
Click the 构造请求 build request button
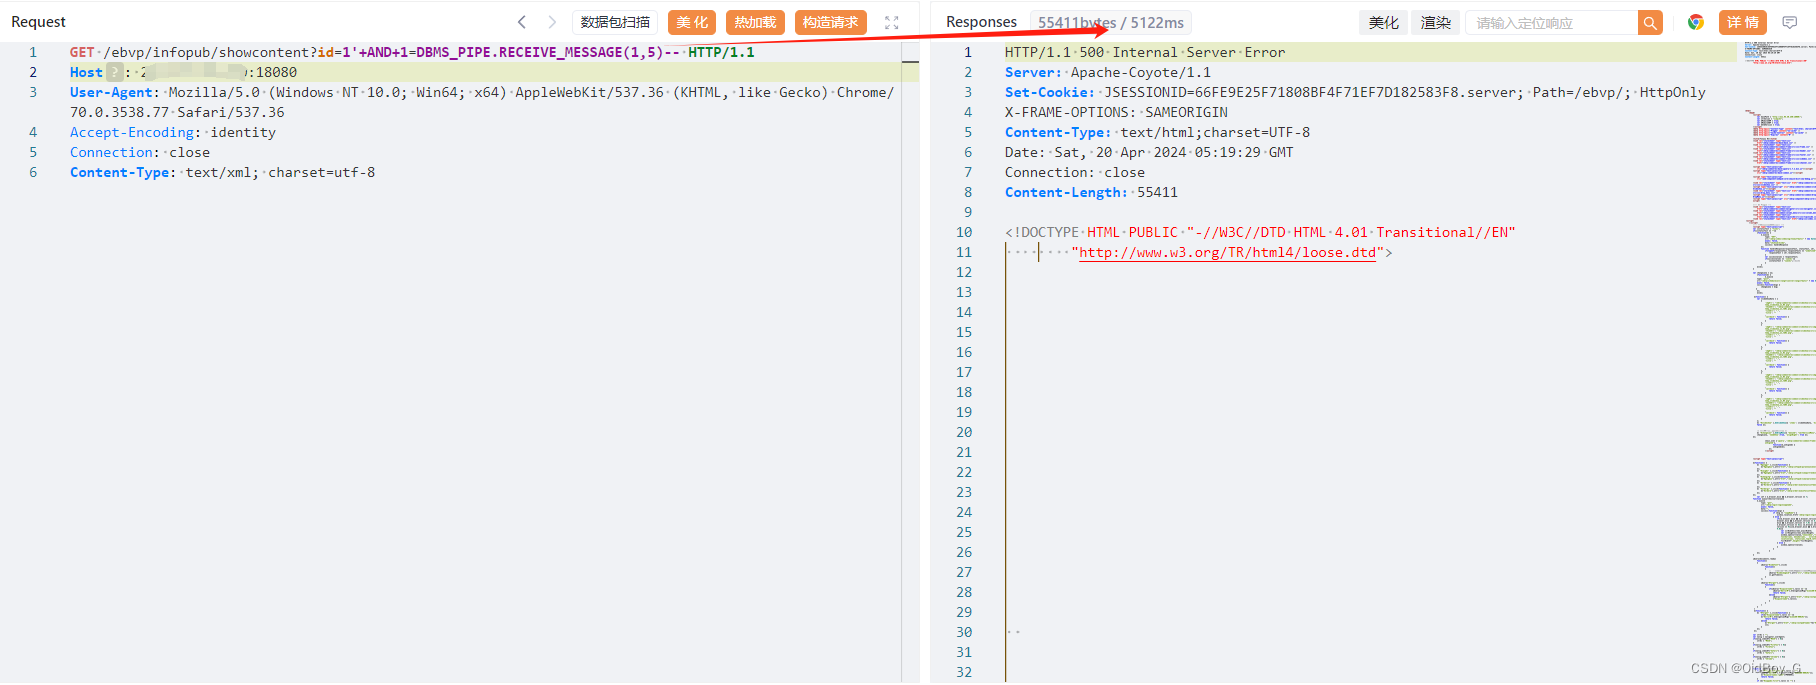click(830, 22)
